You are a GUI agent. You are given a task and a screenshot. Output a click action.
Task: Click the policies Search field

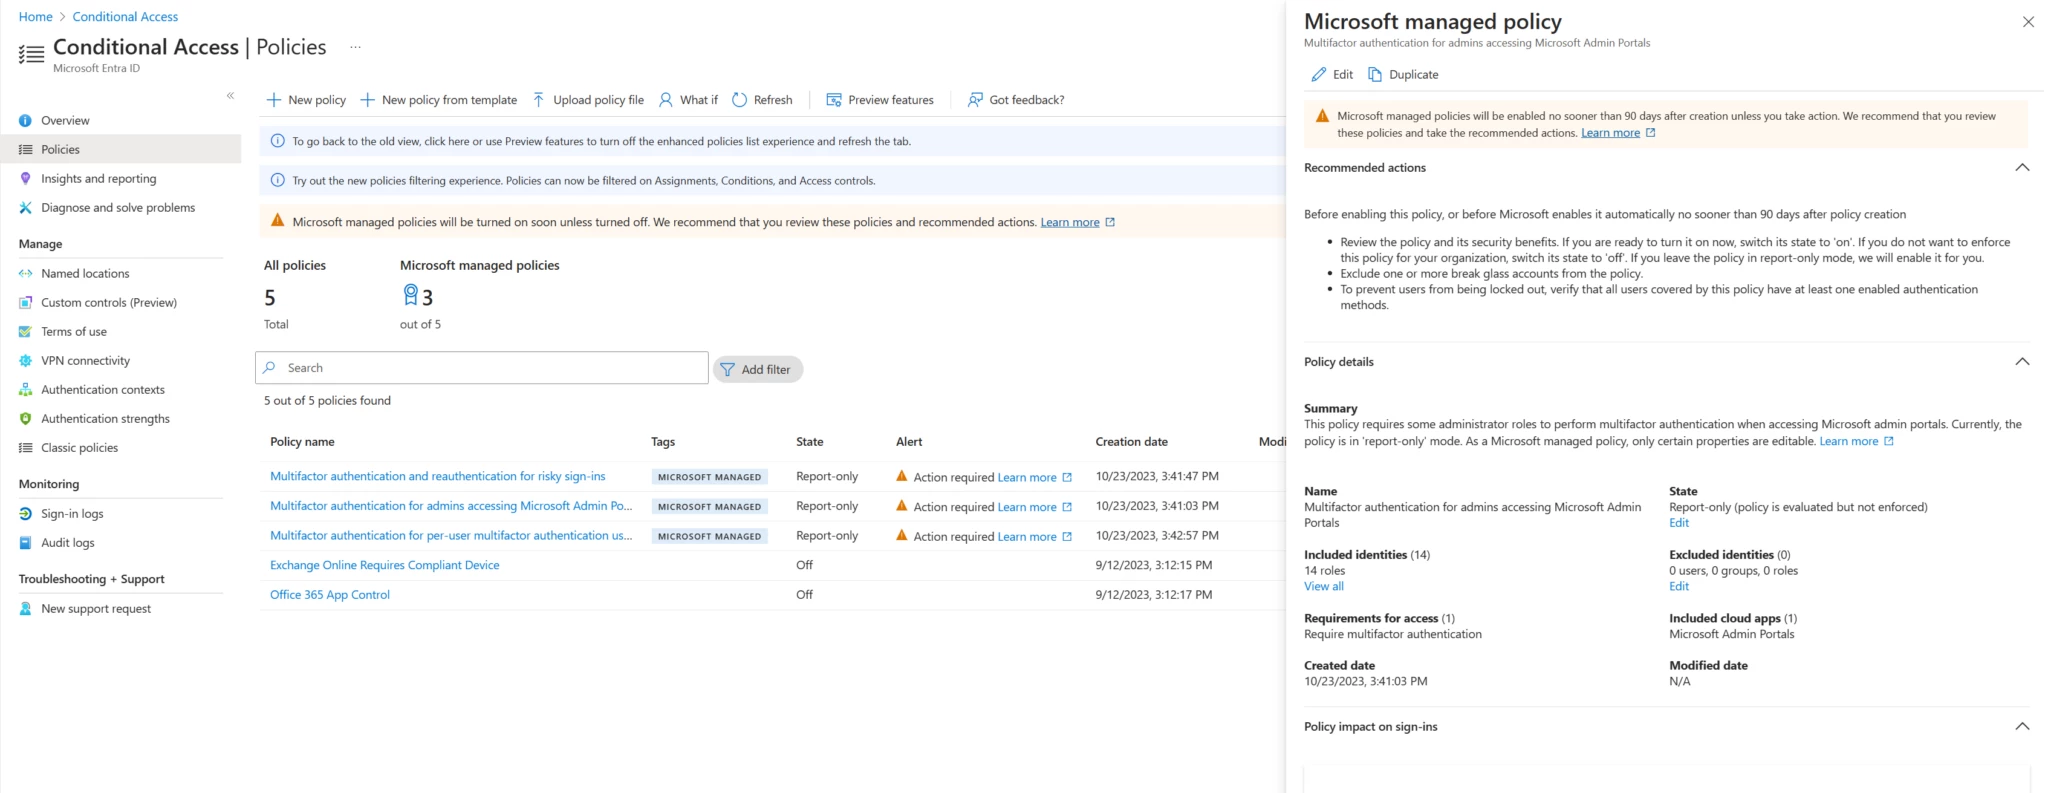pos(490,368)
